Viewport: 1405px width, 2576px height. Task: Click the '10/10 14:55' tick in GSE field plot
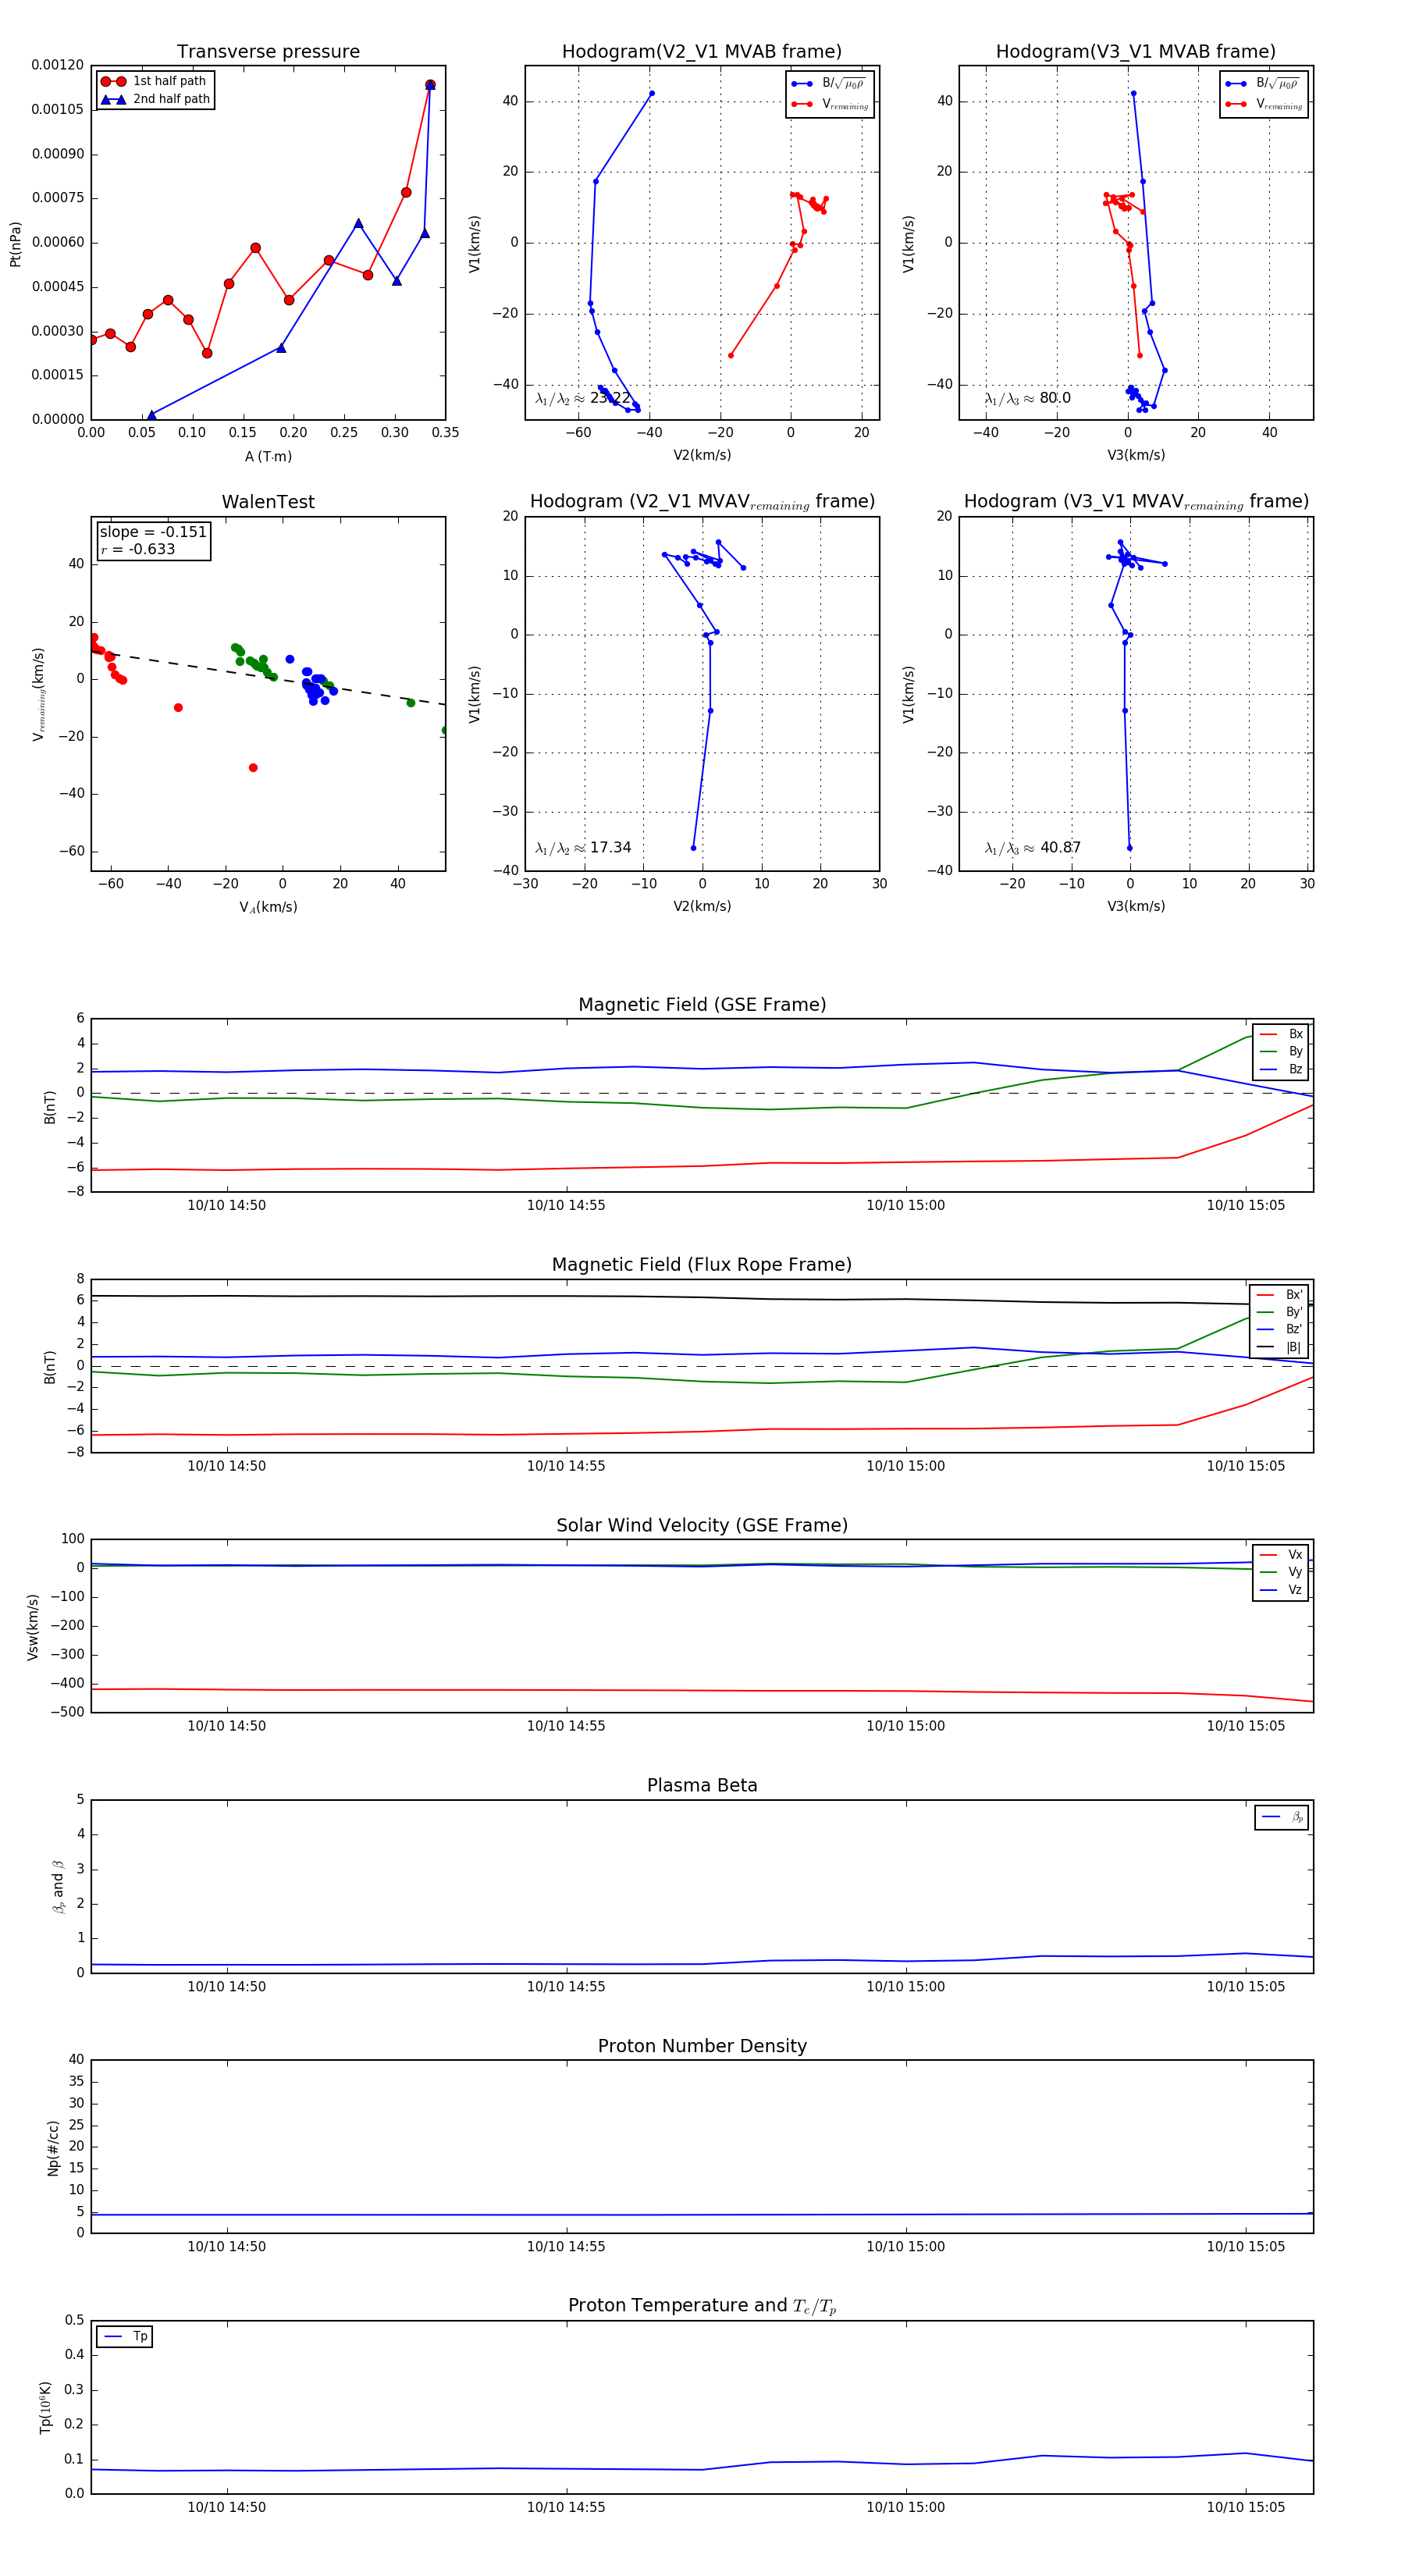tap(566, 1205)
